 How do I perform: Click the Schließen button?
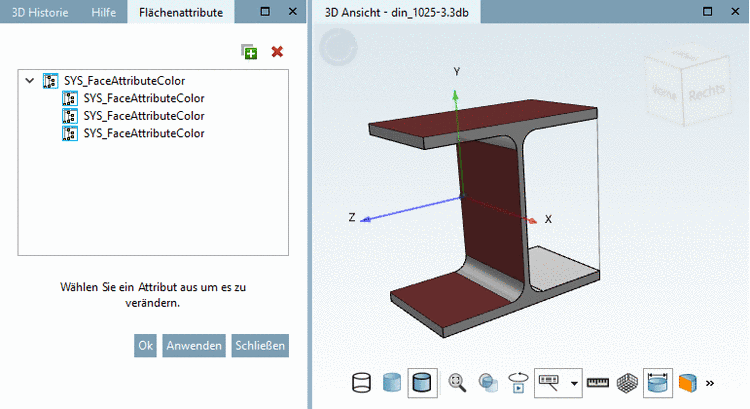[260, 345]
